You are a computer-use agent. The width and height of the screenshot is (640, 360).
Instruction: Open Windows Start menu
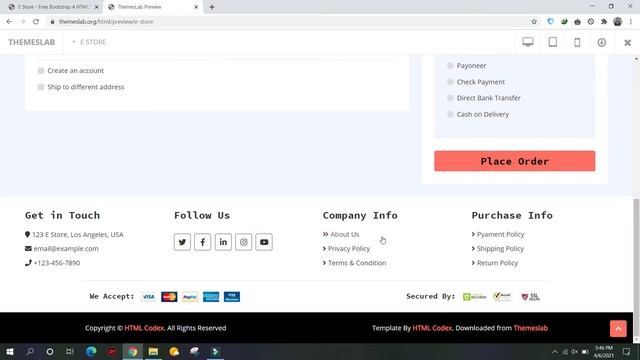10,351
